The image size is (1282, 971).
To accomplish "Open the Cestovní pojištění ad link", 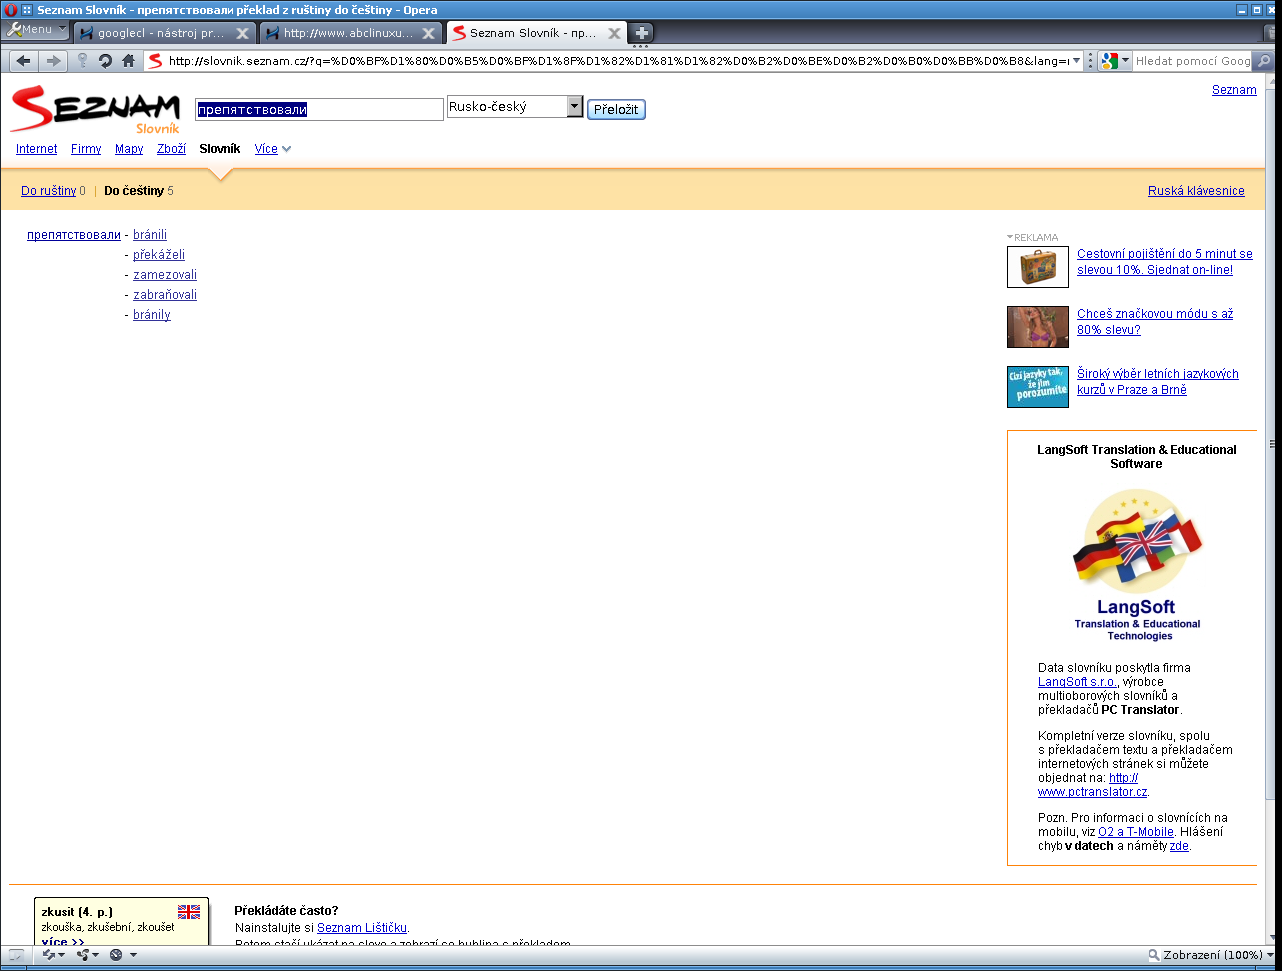I will coord(1165,262).
